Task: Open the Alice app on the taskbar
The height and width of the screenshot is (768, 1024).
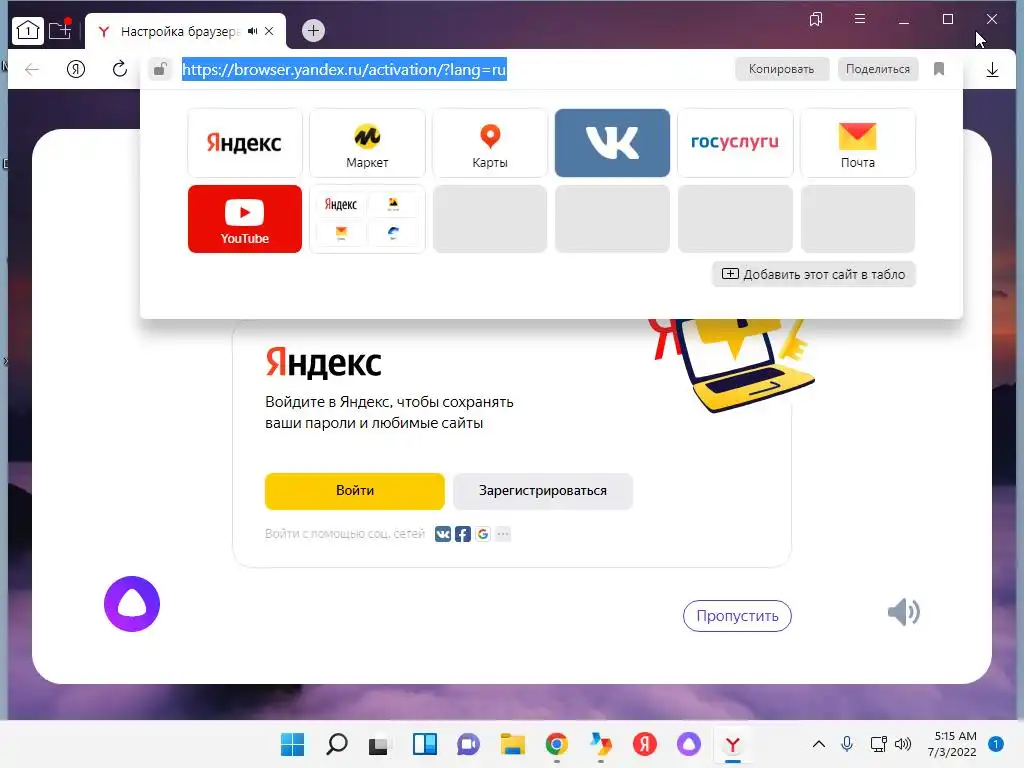Action: [688, 744]
